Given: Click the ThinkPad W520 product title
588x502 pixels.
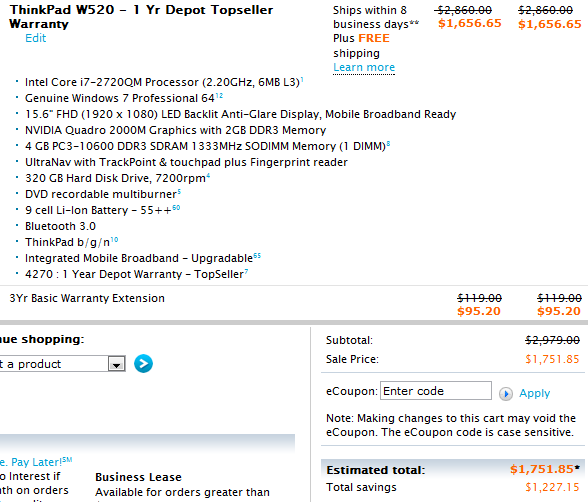Looking at the screenshot, I should click(x=141, y=17).
